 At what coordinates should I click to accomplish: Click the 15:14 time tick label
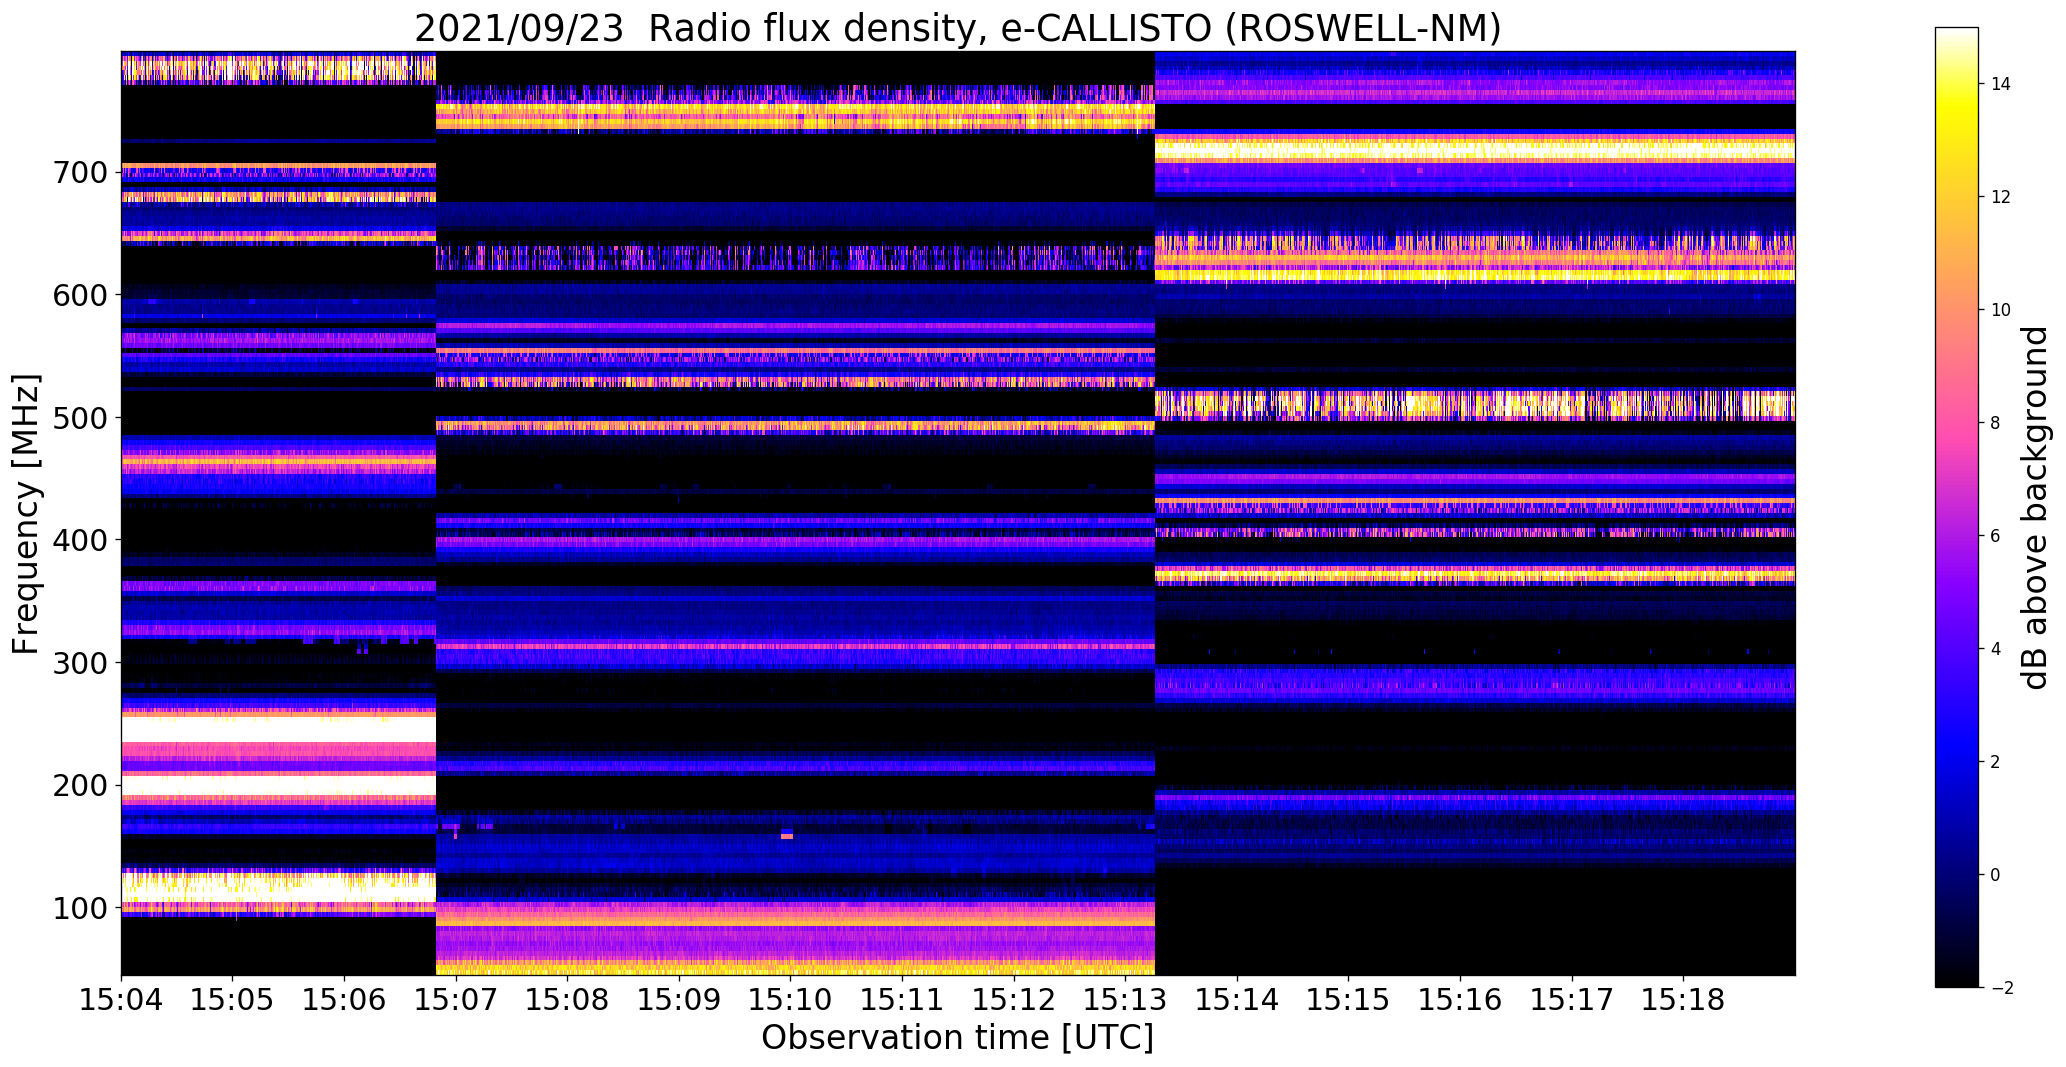tap(1237, 1000)
